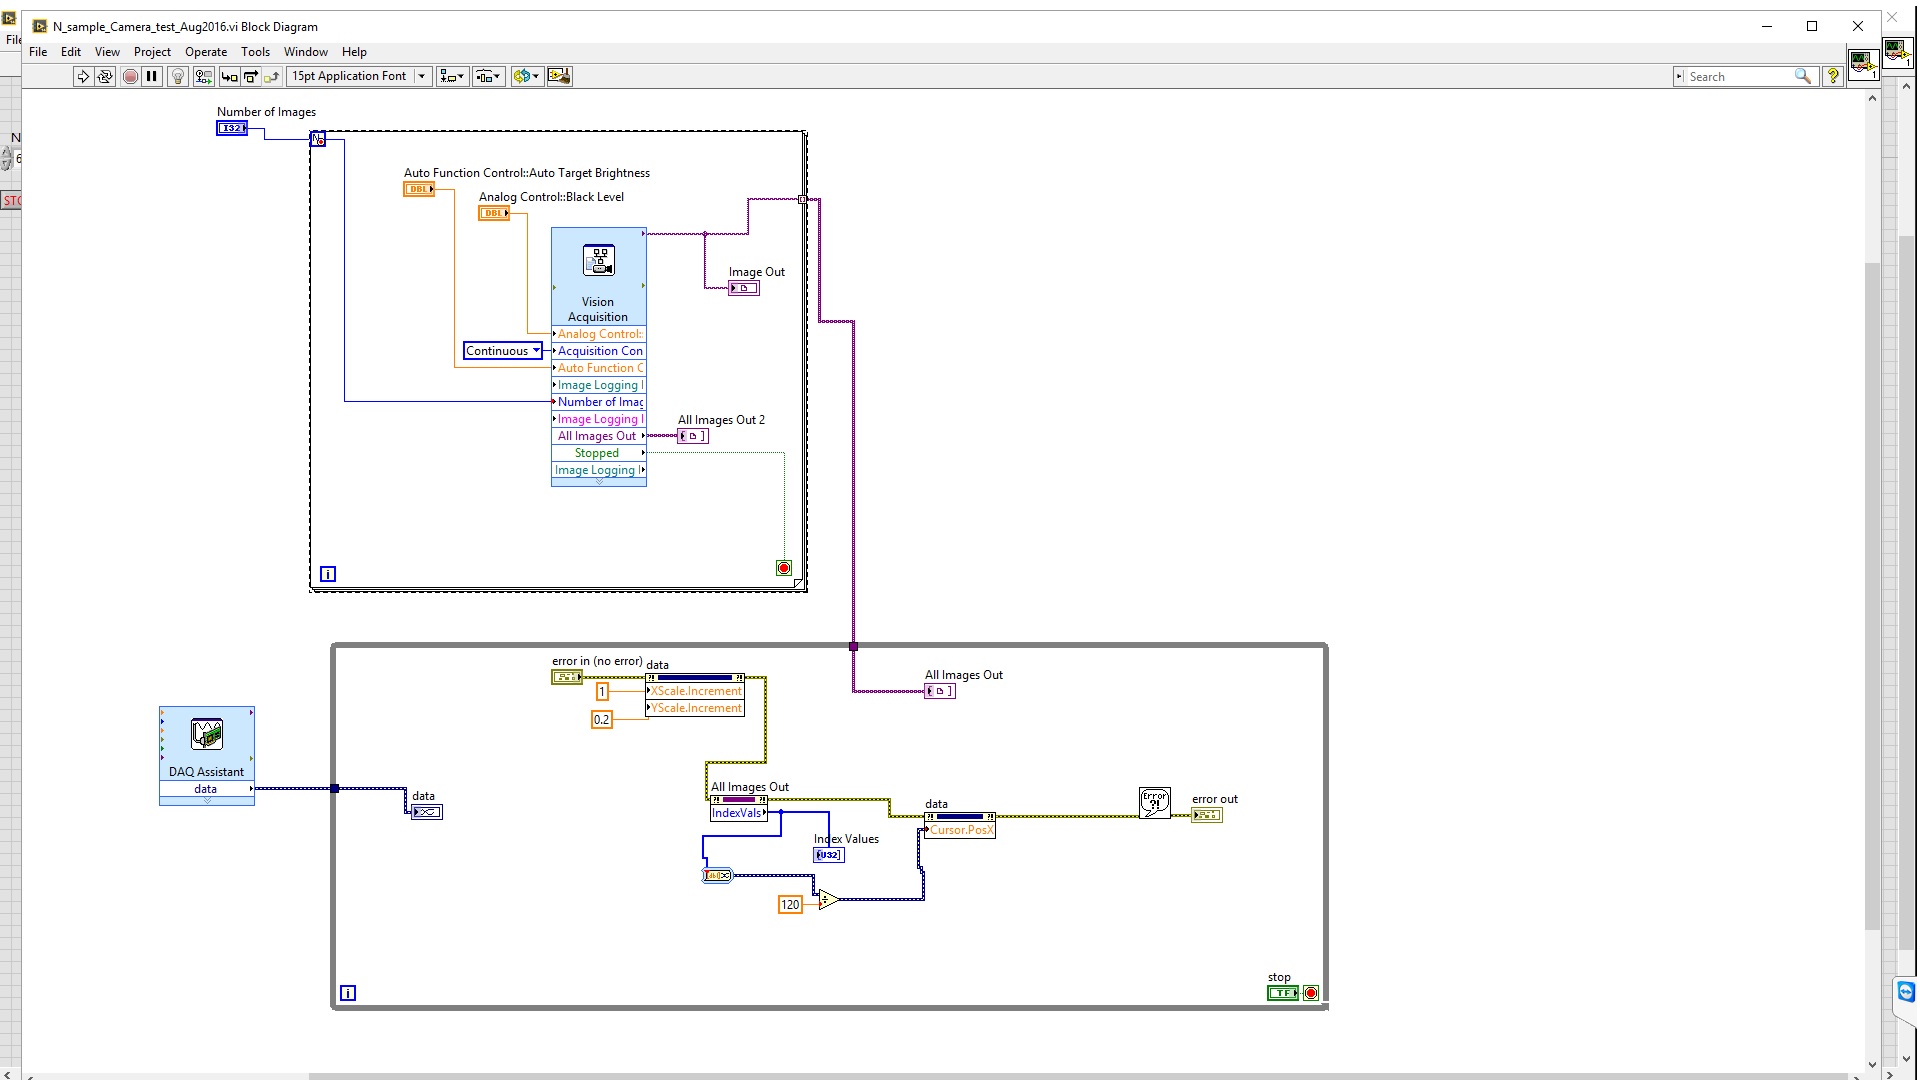The width and height of the screenshot is (1920, 1080).
Task: Click the magnifier icon in the Search box
Action: (x=1802, y=76)
